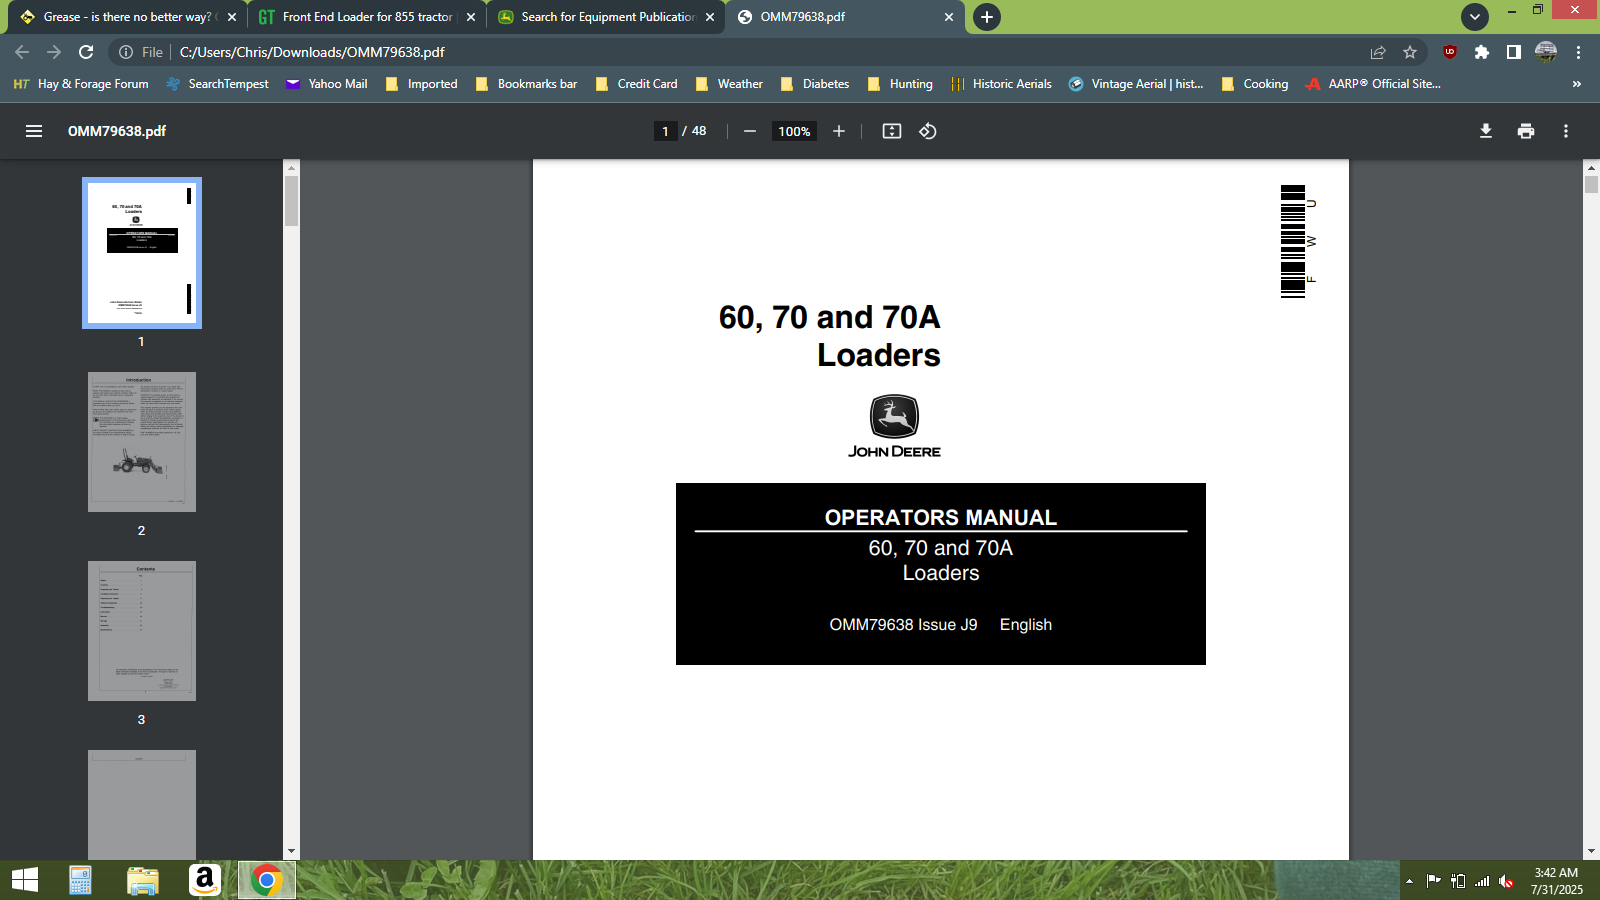Open the tab search dropdown arrow
The width and height of the screenshot is (1600, 900).
tap(1475, 17)
